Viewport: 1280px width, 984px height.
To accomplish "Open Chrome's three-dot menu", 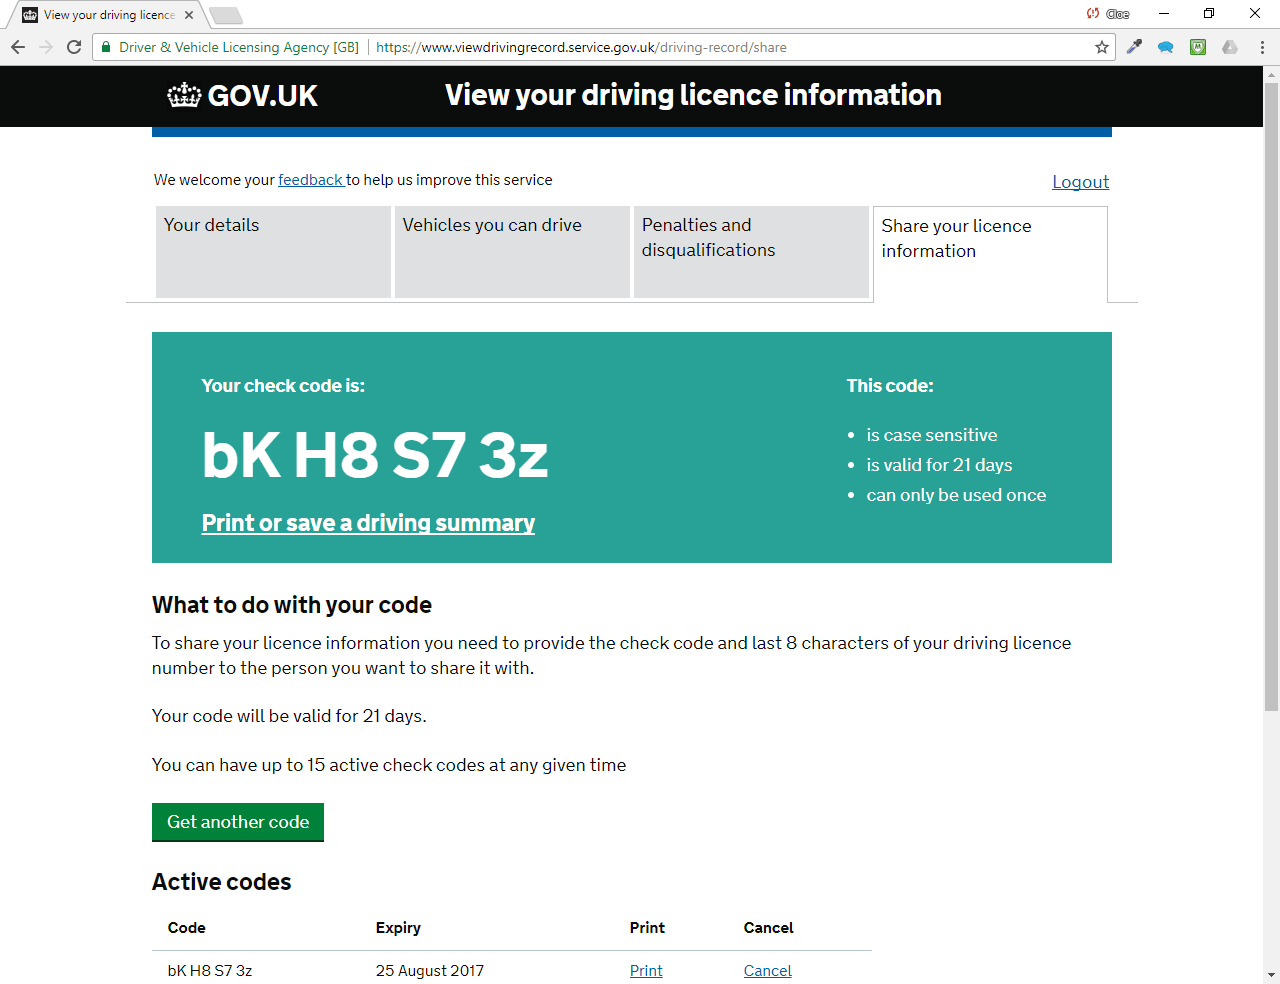I will 1262,46.
